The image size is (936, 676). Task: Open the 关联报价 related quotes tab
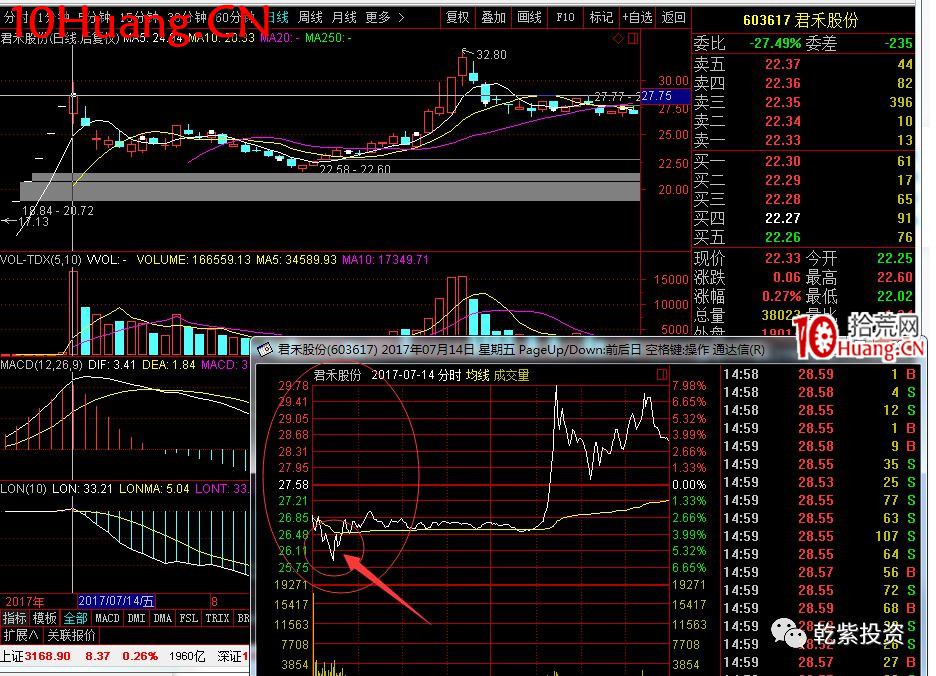pos(72,635)
